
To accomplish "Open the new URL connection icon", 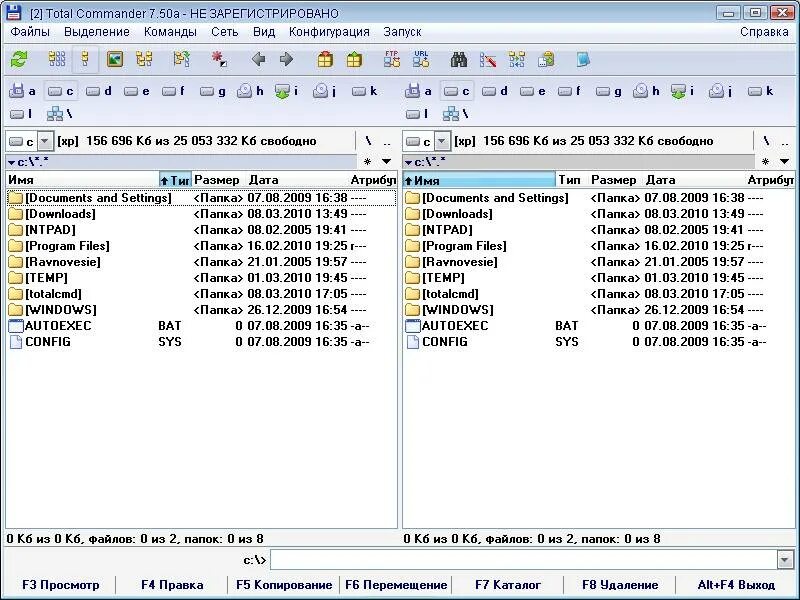I will pyautogui.click(x=421, y=60).
